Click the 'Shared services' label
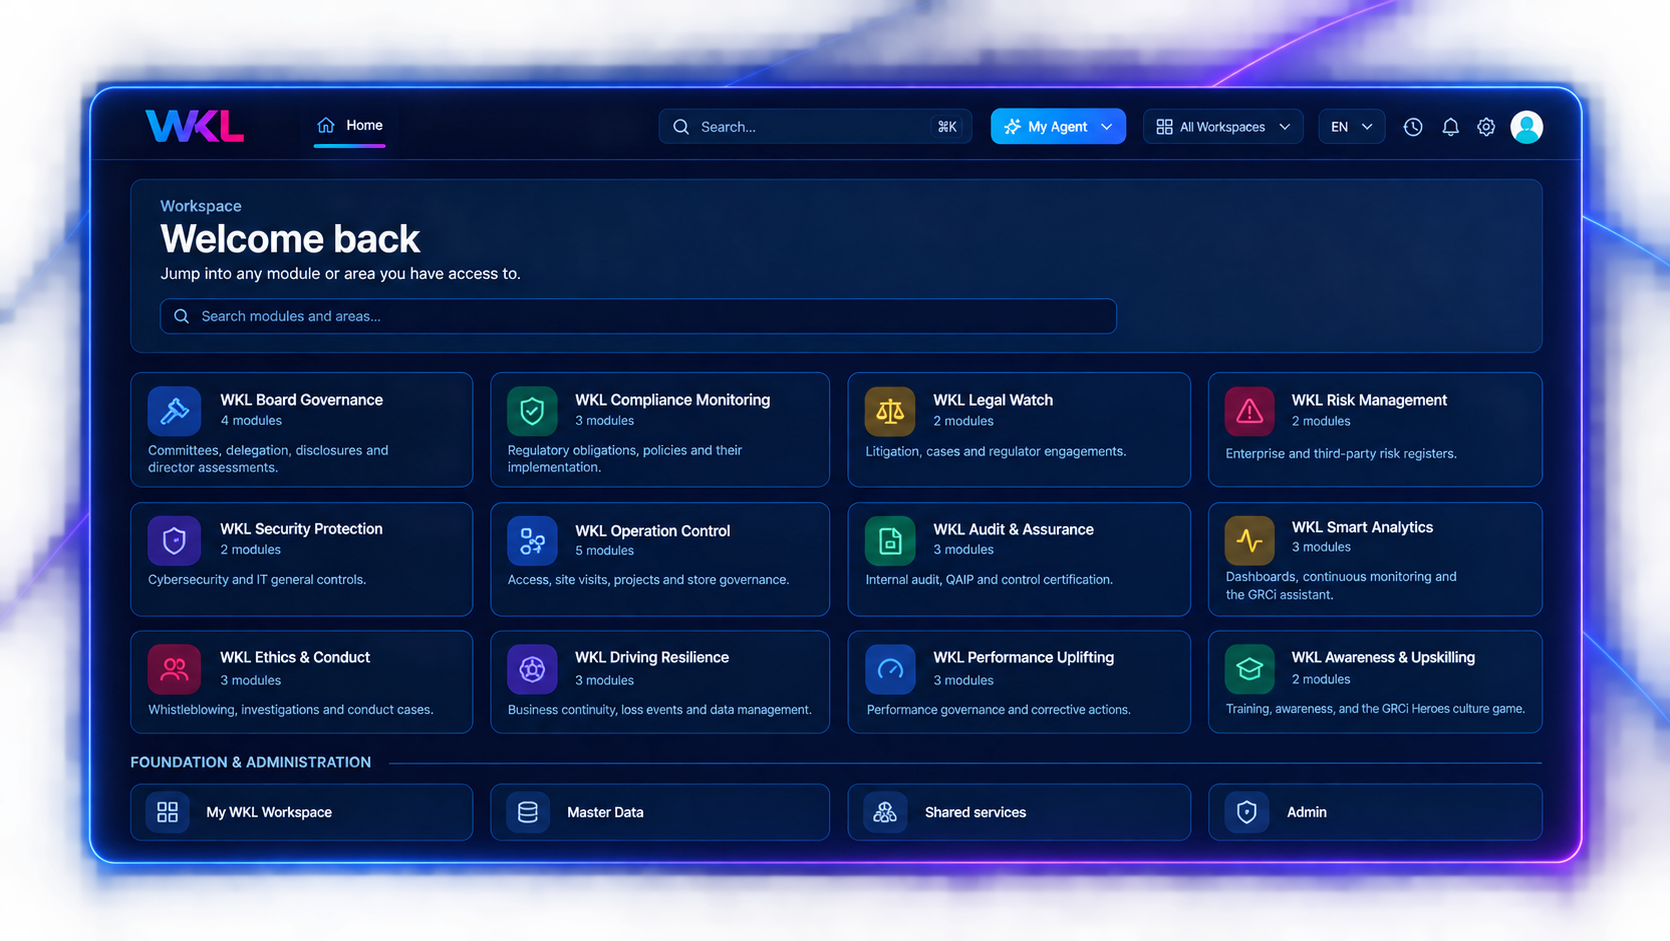 [x=975, y=812]
